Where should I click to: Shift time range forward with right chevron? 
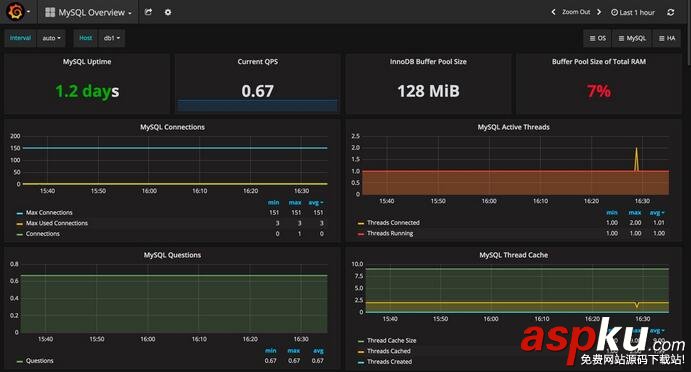tap(599, 12)
